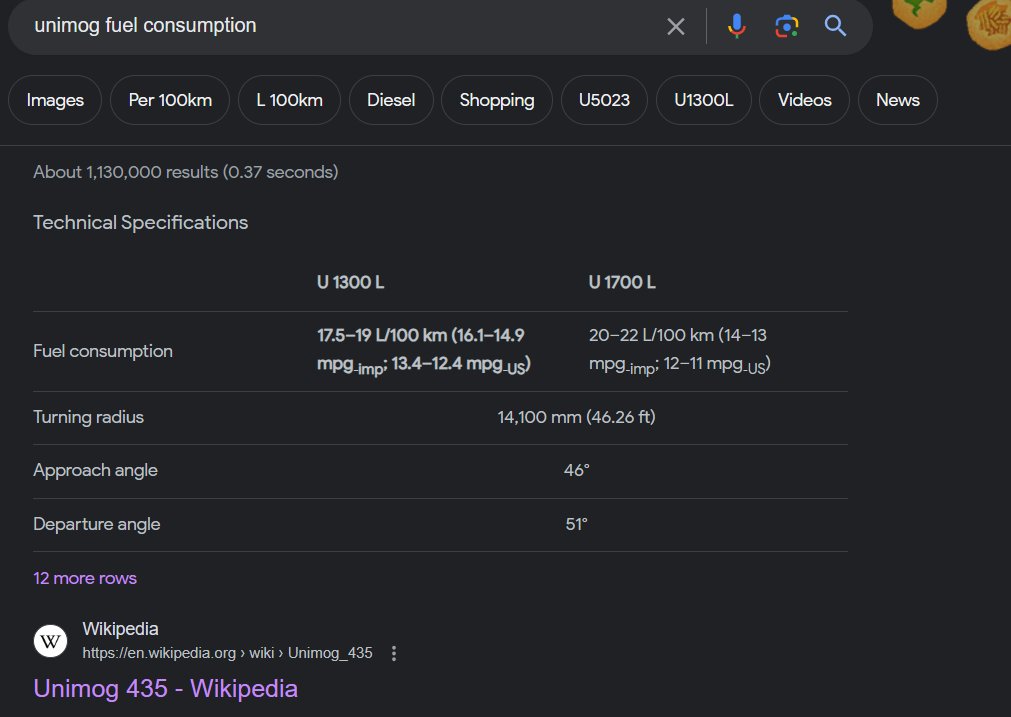Screen dimensions: 1011x717
Task: Apply the Diesel filter chip
Action: (391, 100)
